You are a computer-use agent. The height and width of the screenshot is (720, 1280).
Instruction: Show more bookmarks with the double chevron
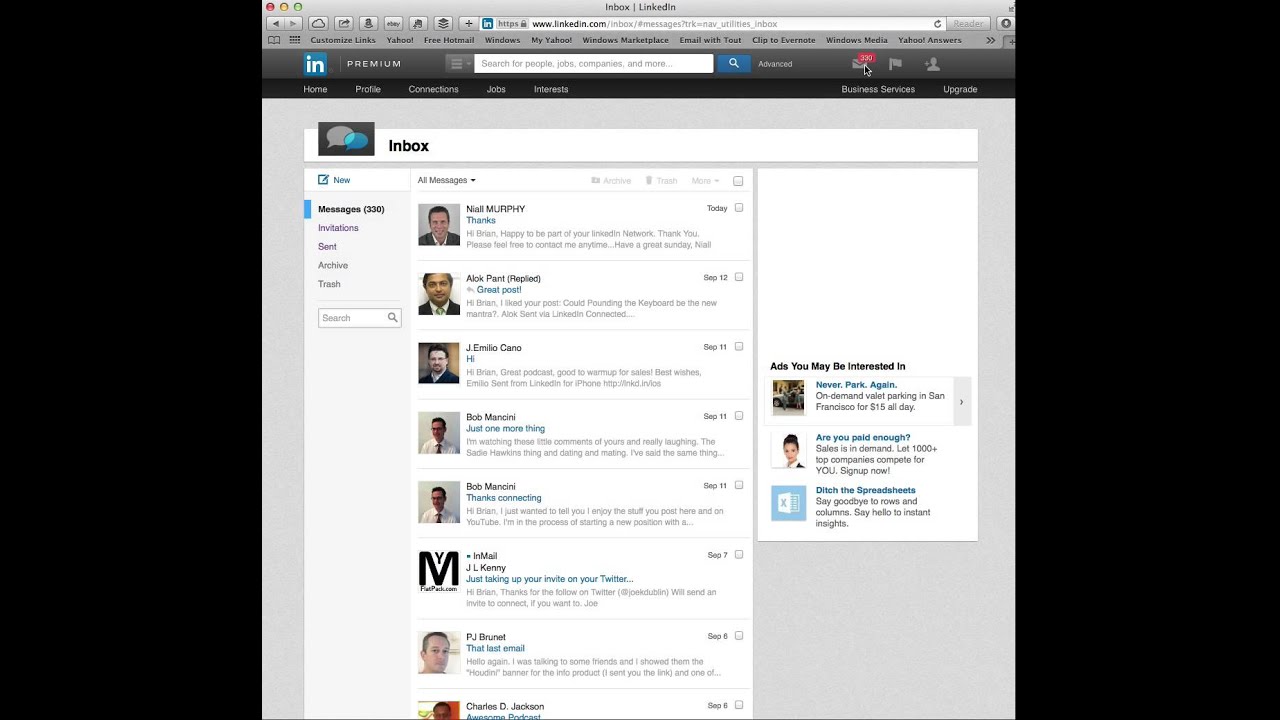pos(990,40)
